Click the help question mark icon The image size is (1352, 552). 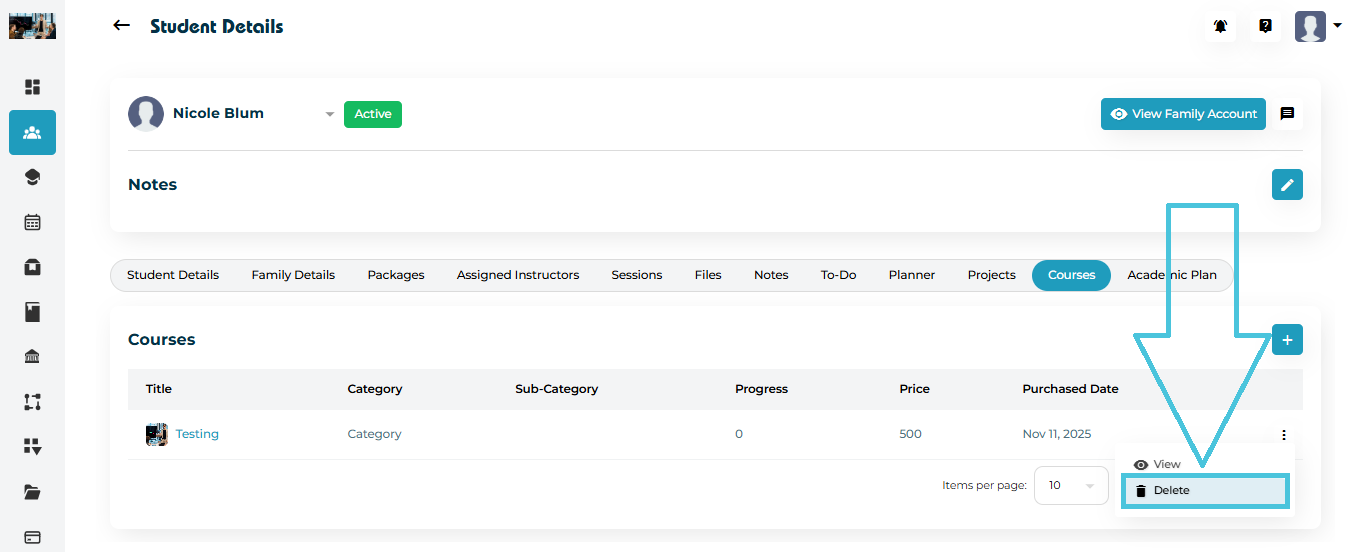(x=1265, y=27)
